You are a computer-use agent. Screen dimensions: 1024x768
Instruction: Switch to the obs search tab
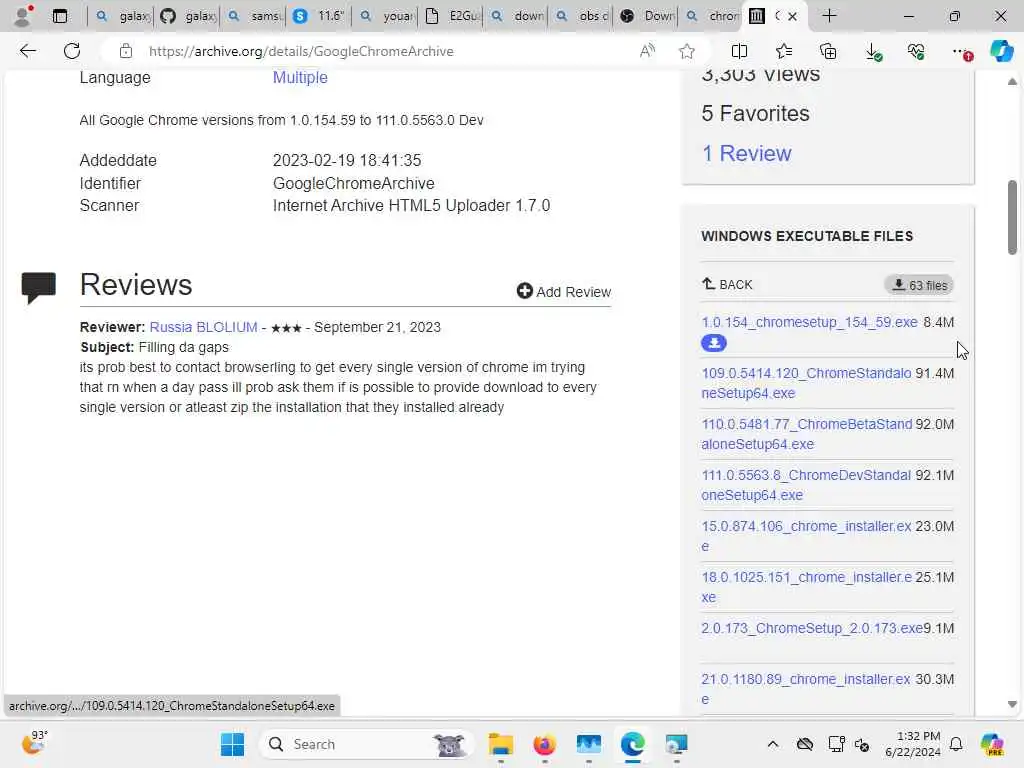coord(583,16)
